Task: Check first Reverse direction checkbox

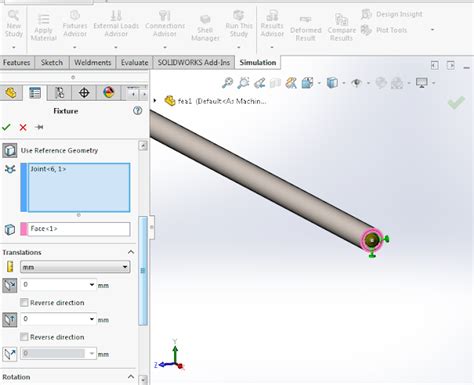Action: 24,302
